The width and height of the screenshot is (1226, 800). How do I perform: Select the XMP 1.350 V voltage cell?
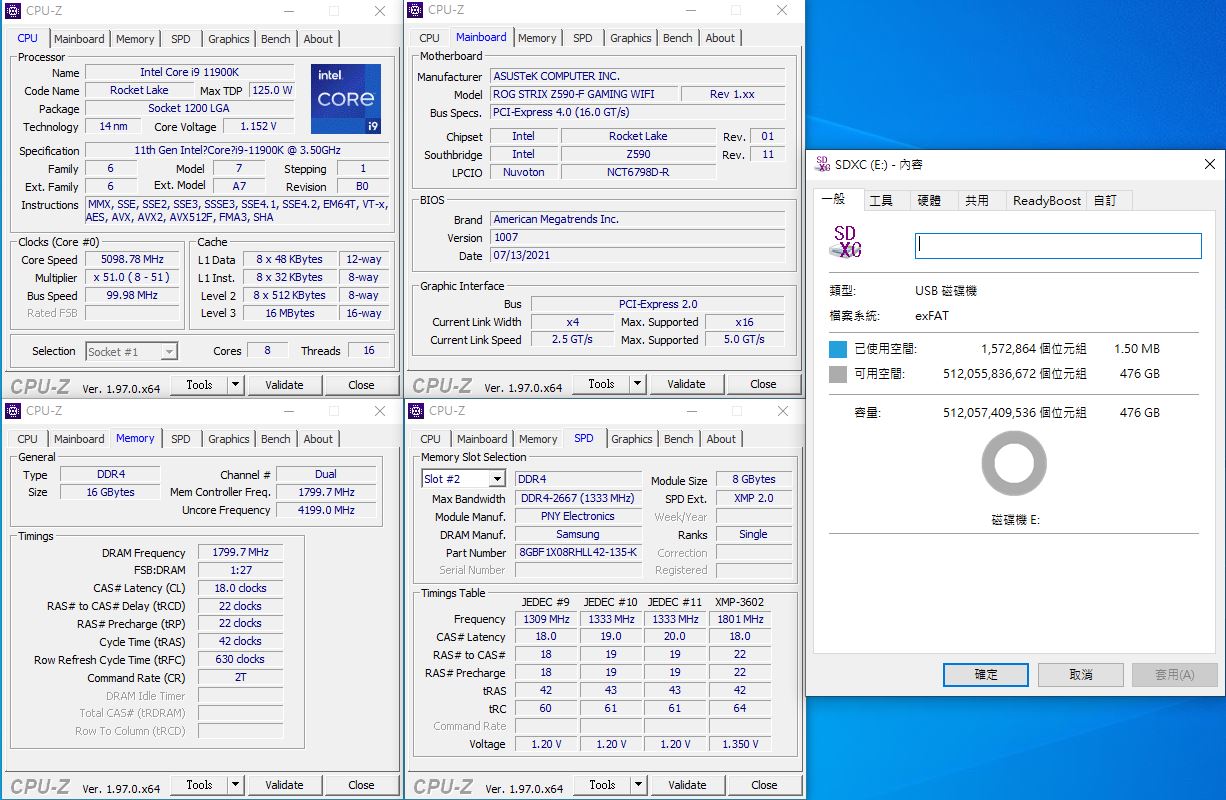740,744
